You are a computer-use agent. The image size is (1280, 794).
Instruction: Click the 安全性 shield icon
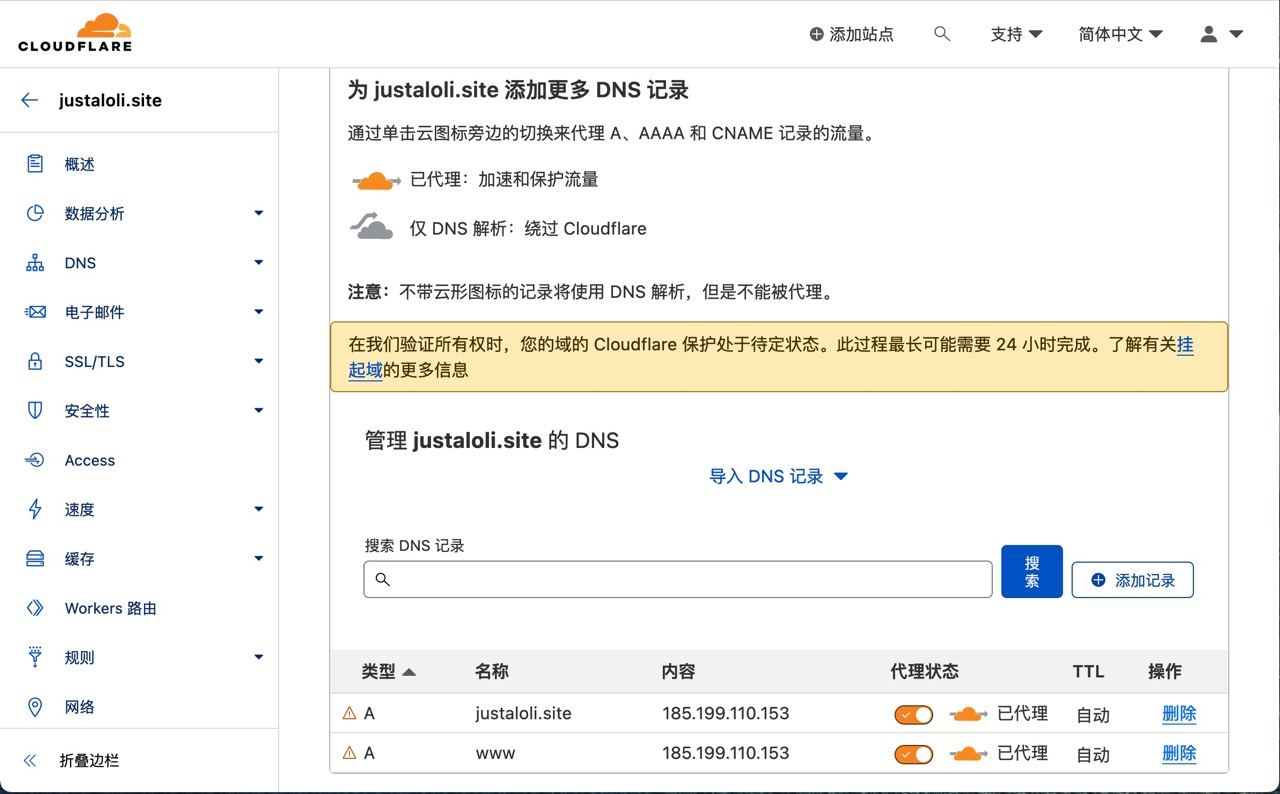point(35,410)
